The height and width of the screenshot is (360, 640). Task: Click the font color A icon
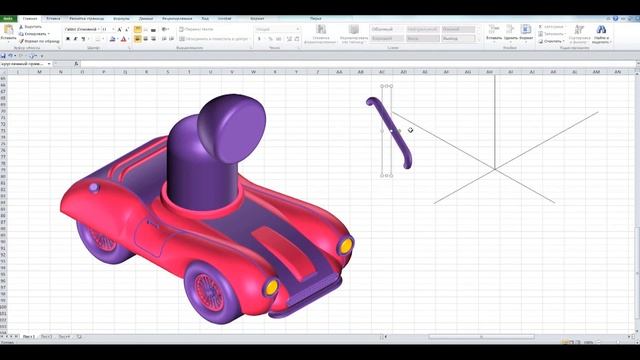123,39
